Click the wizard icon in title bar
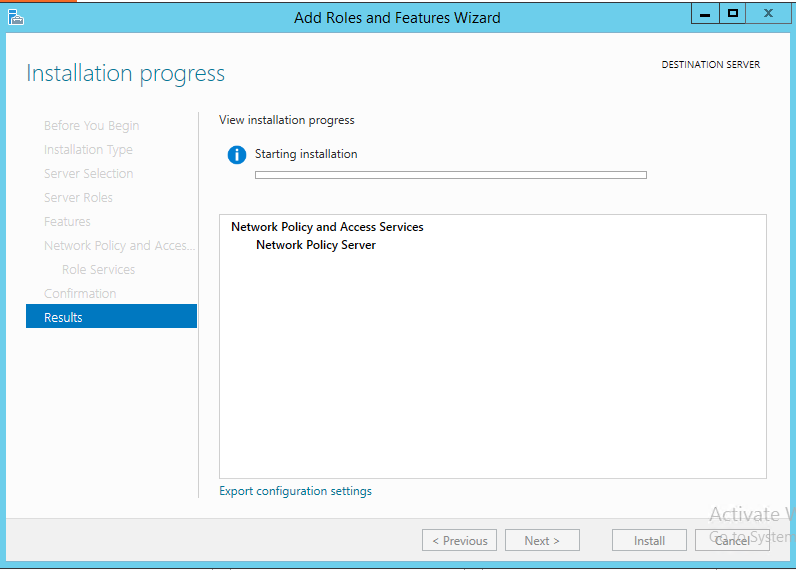 (14, 16)
